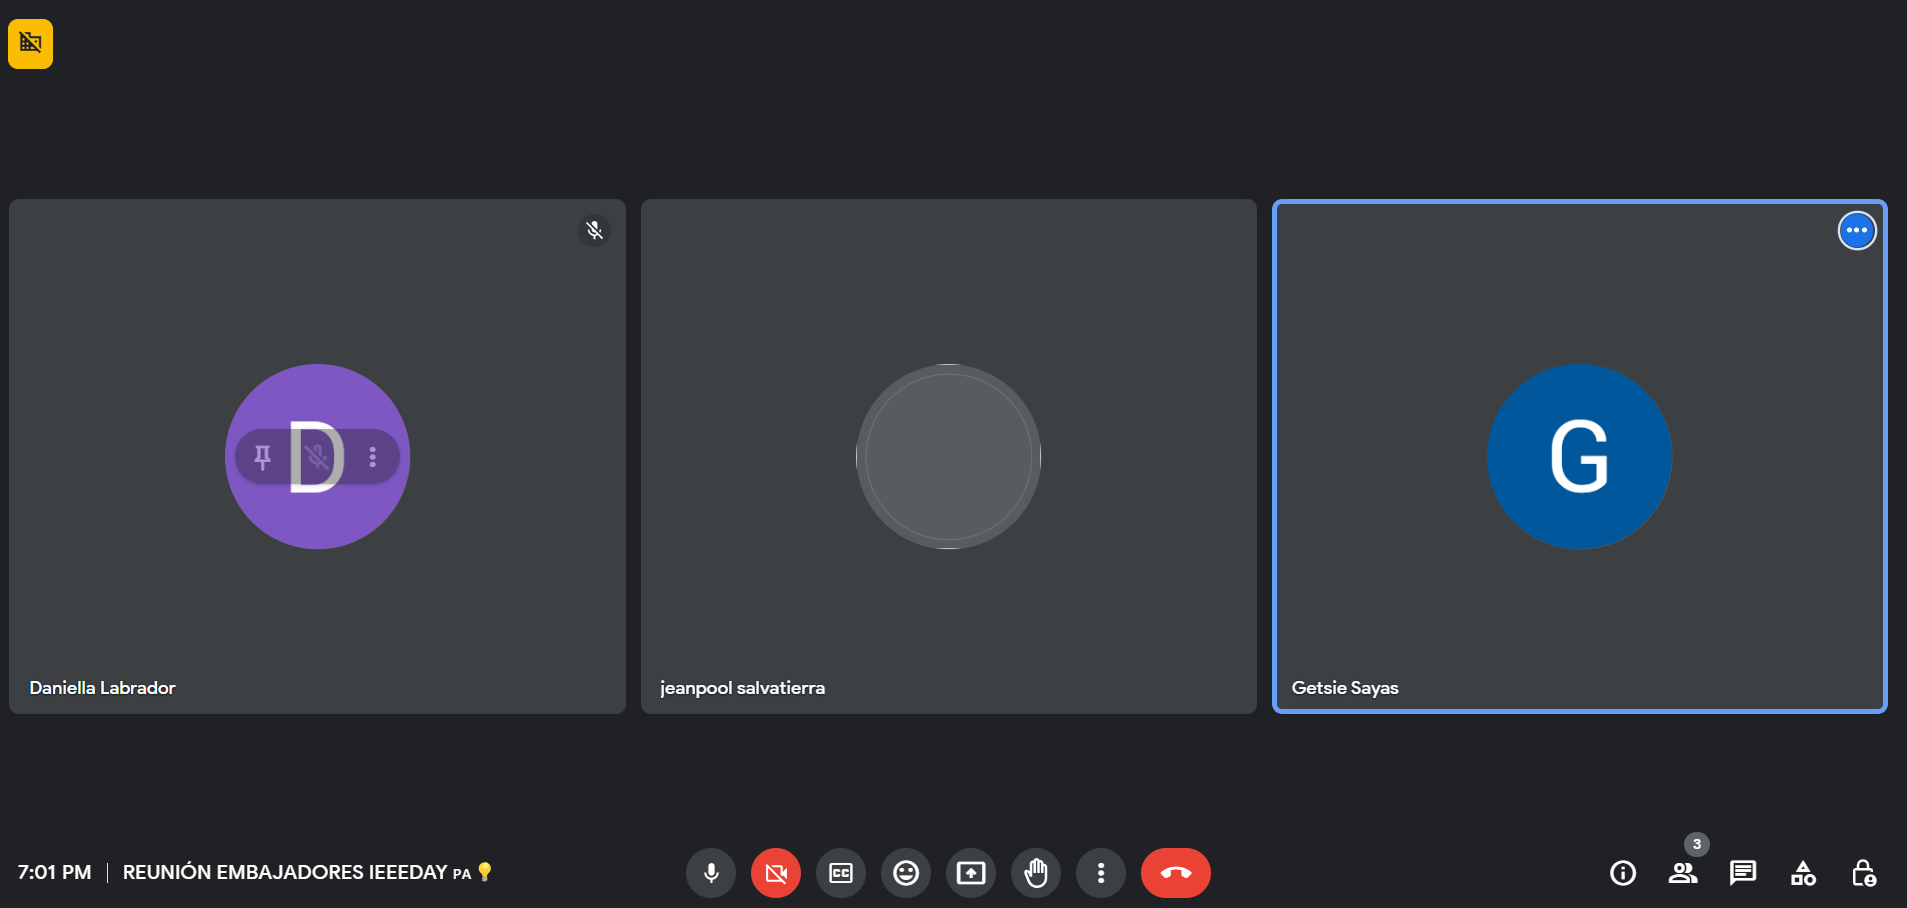Open the Activities shapes icon

point(1803,873)
